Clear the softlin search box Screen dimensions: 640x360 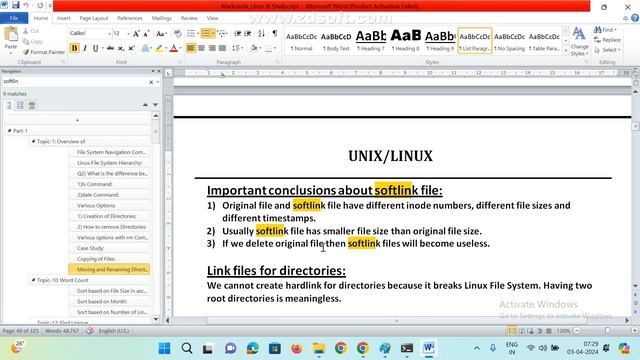tap(151, 82)
